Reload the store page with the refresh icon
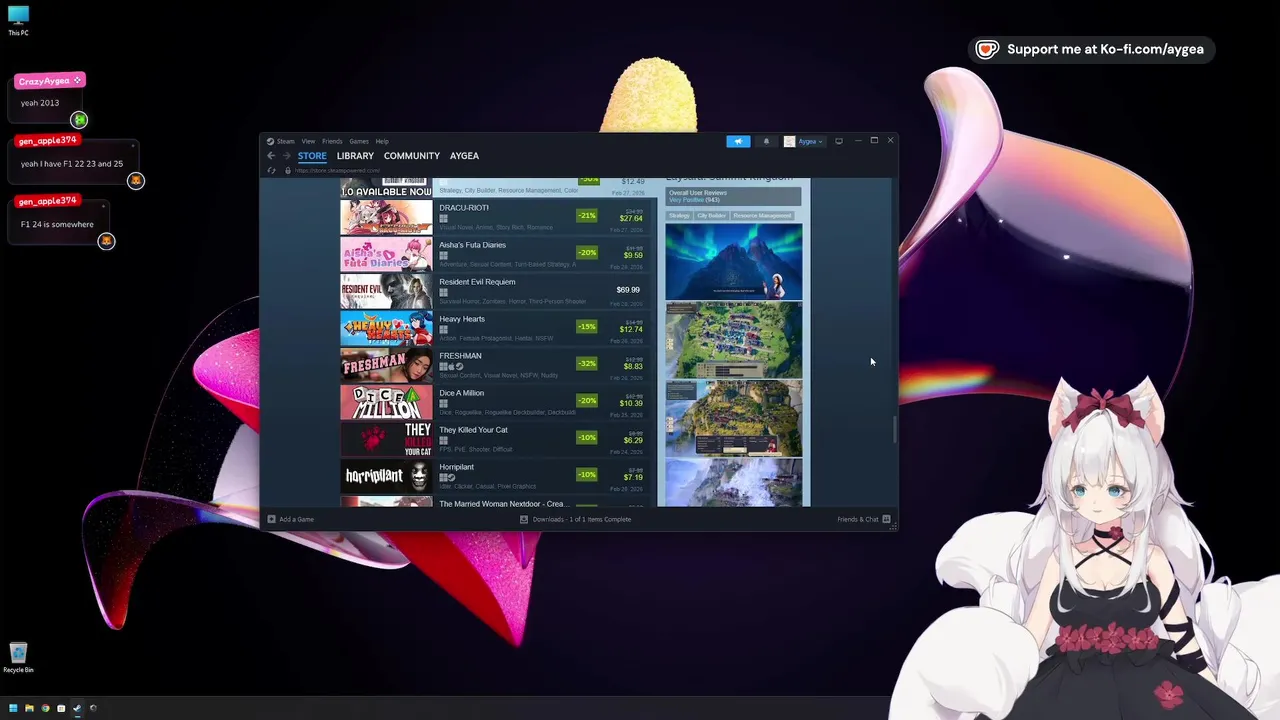 (271, 171)
